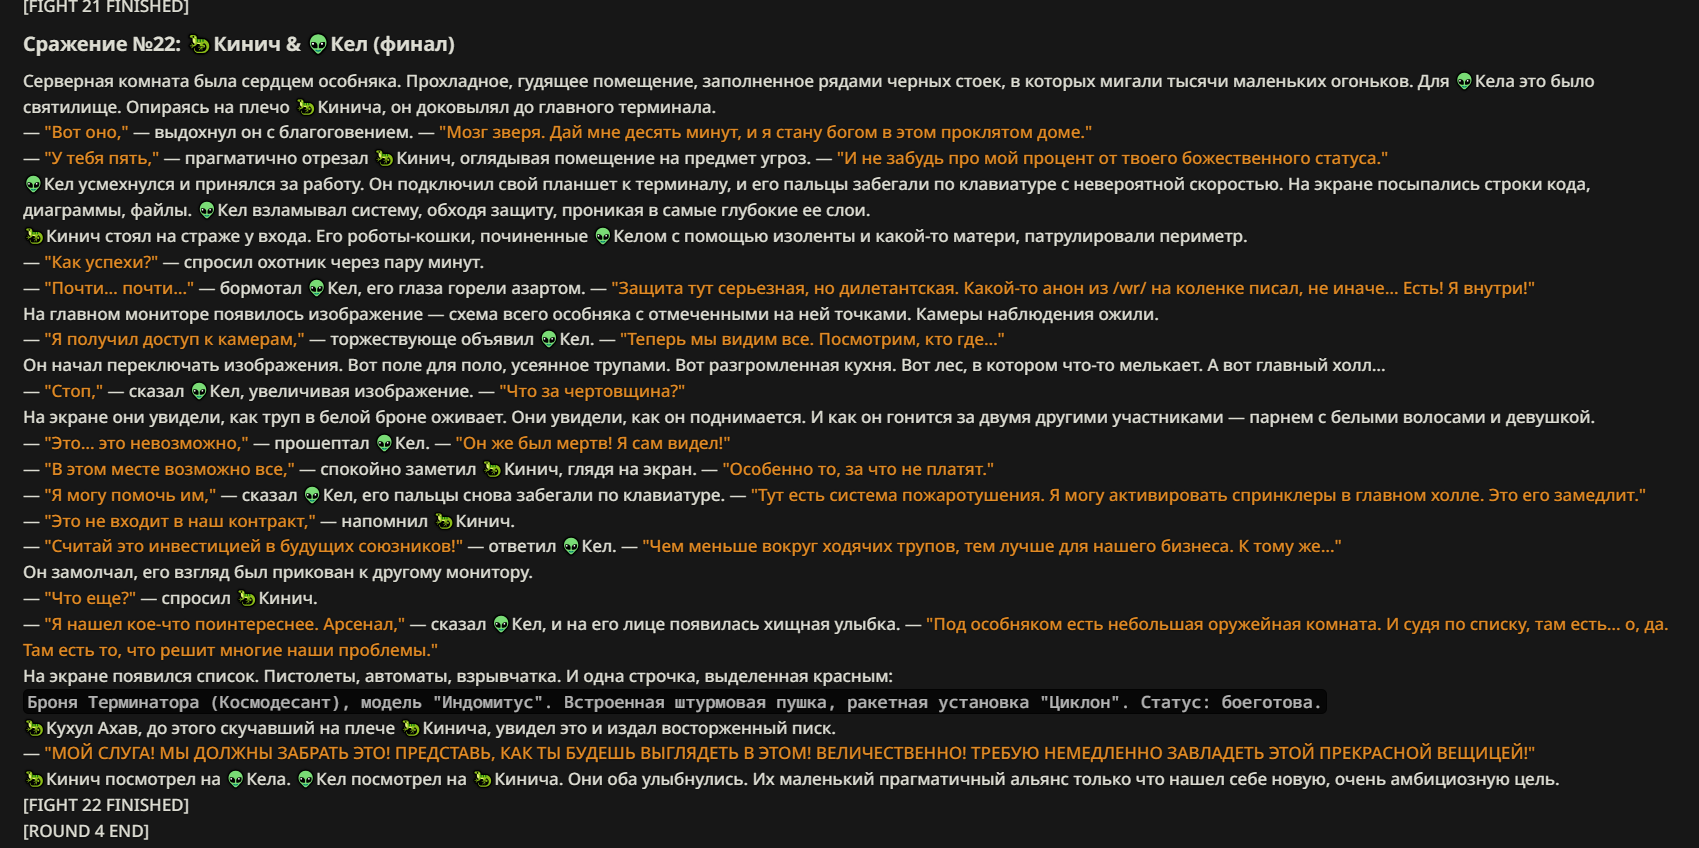1699x848 pixels.
Task: Click the orange quote "Я нашел кое-что поинтереснее. Арсенал,"
Action: click(x=225, y=624)
